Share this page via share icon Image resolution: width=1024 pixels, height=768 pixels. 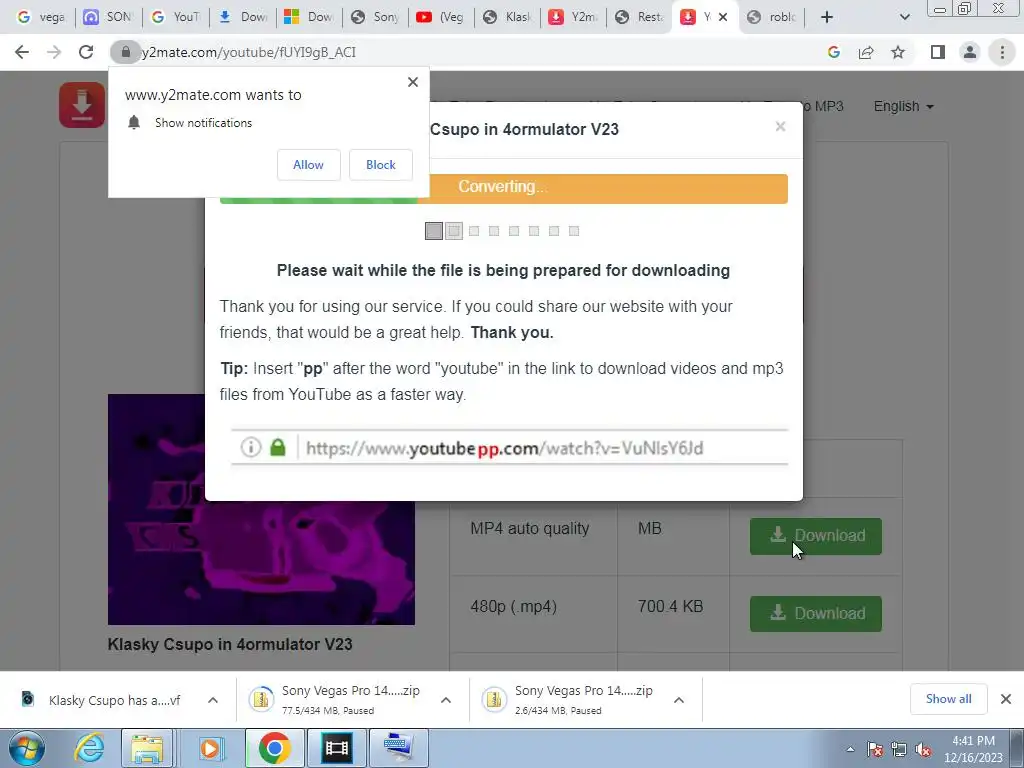click(866, 52)
